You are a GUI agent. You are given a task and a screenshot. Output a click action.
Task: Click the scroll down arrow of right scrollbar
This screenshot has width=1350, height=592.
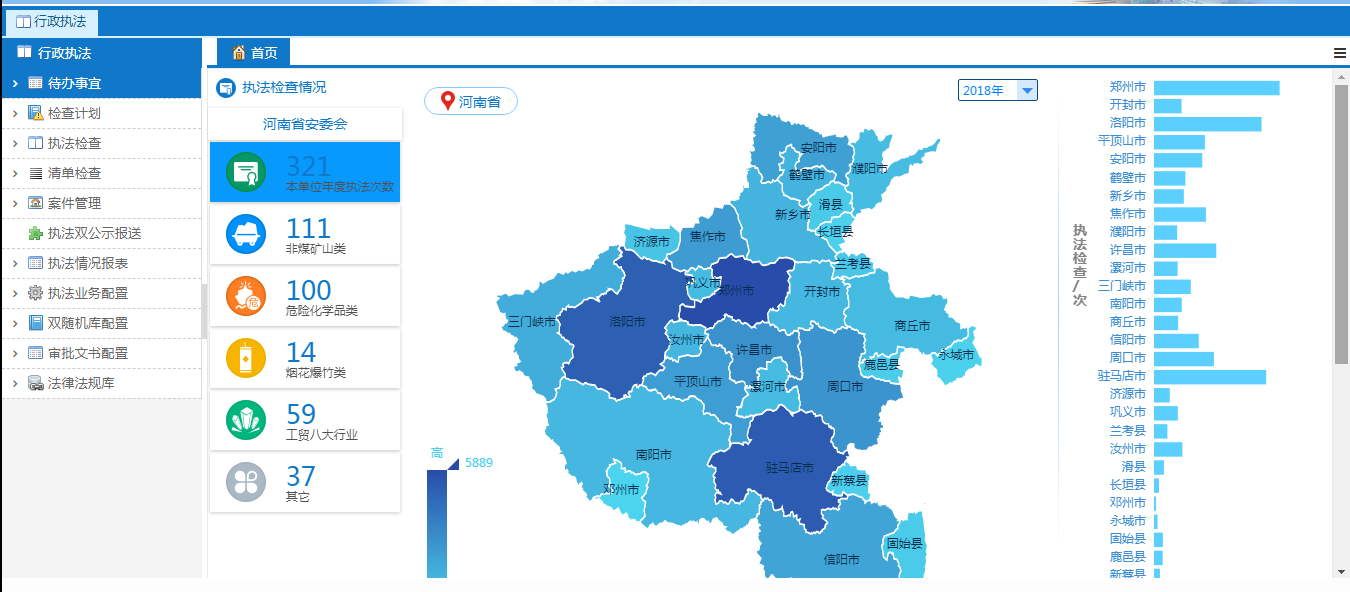(x=1341, y=572)
